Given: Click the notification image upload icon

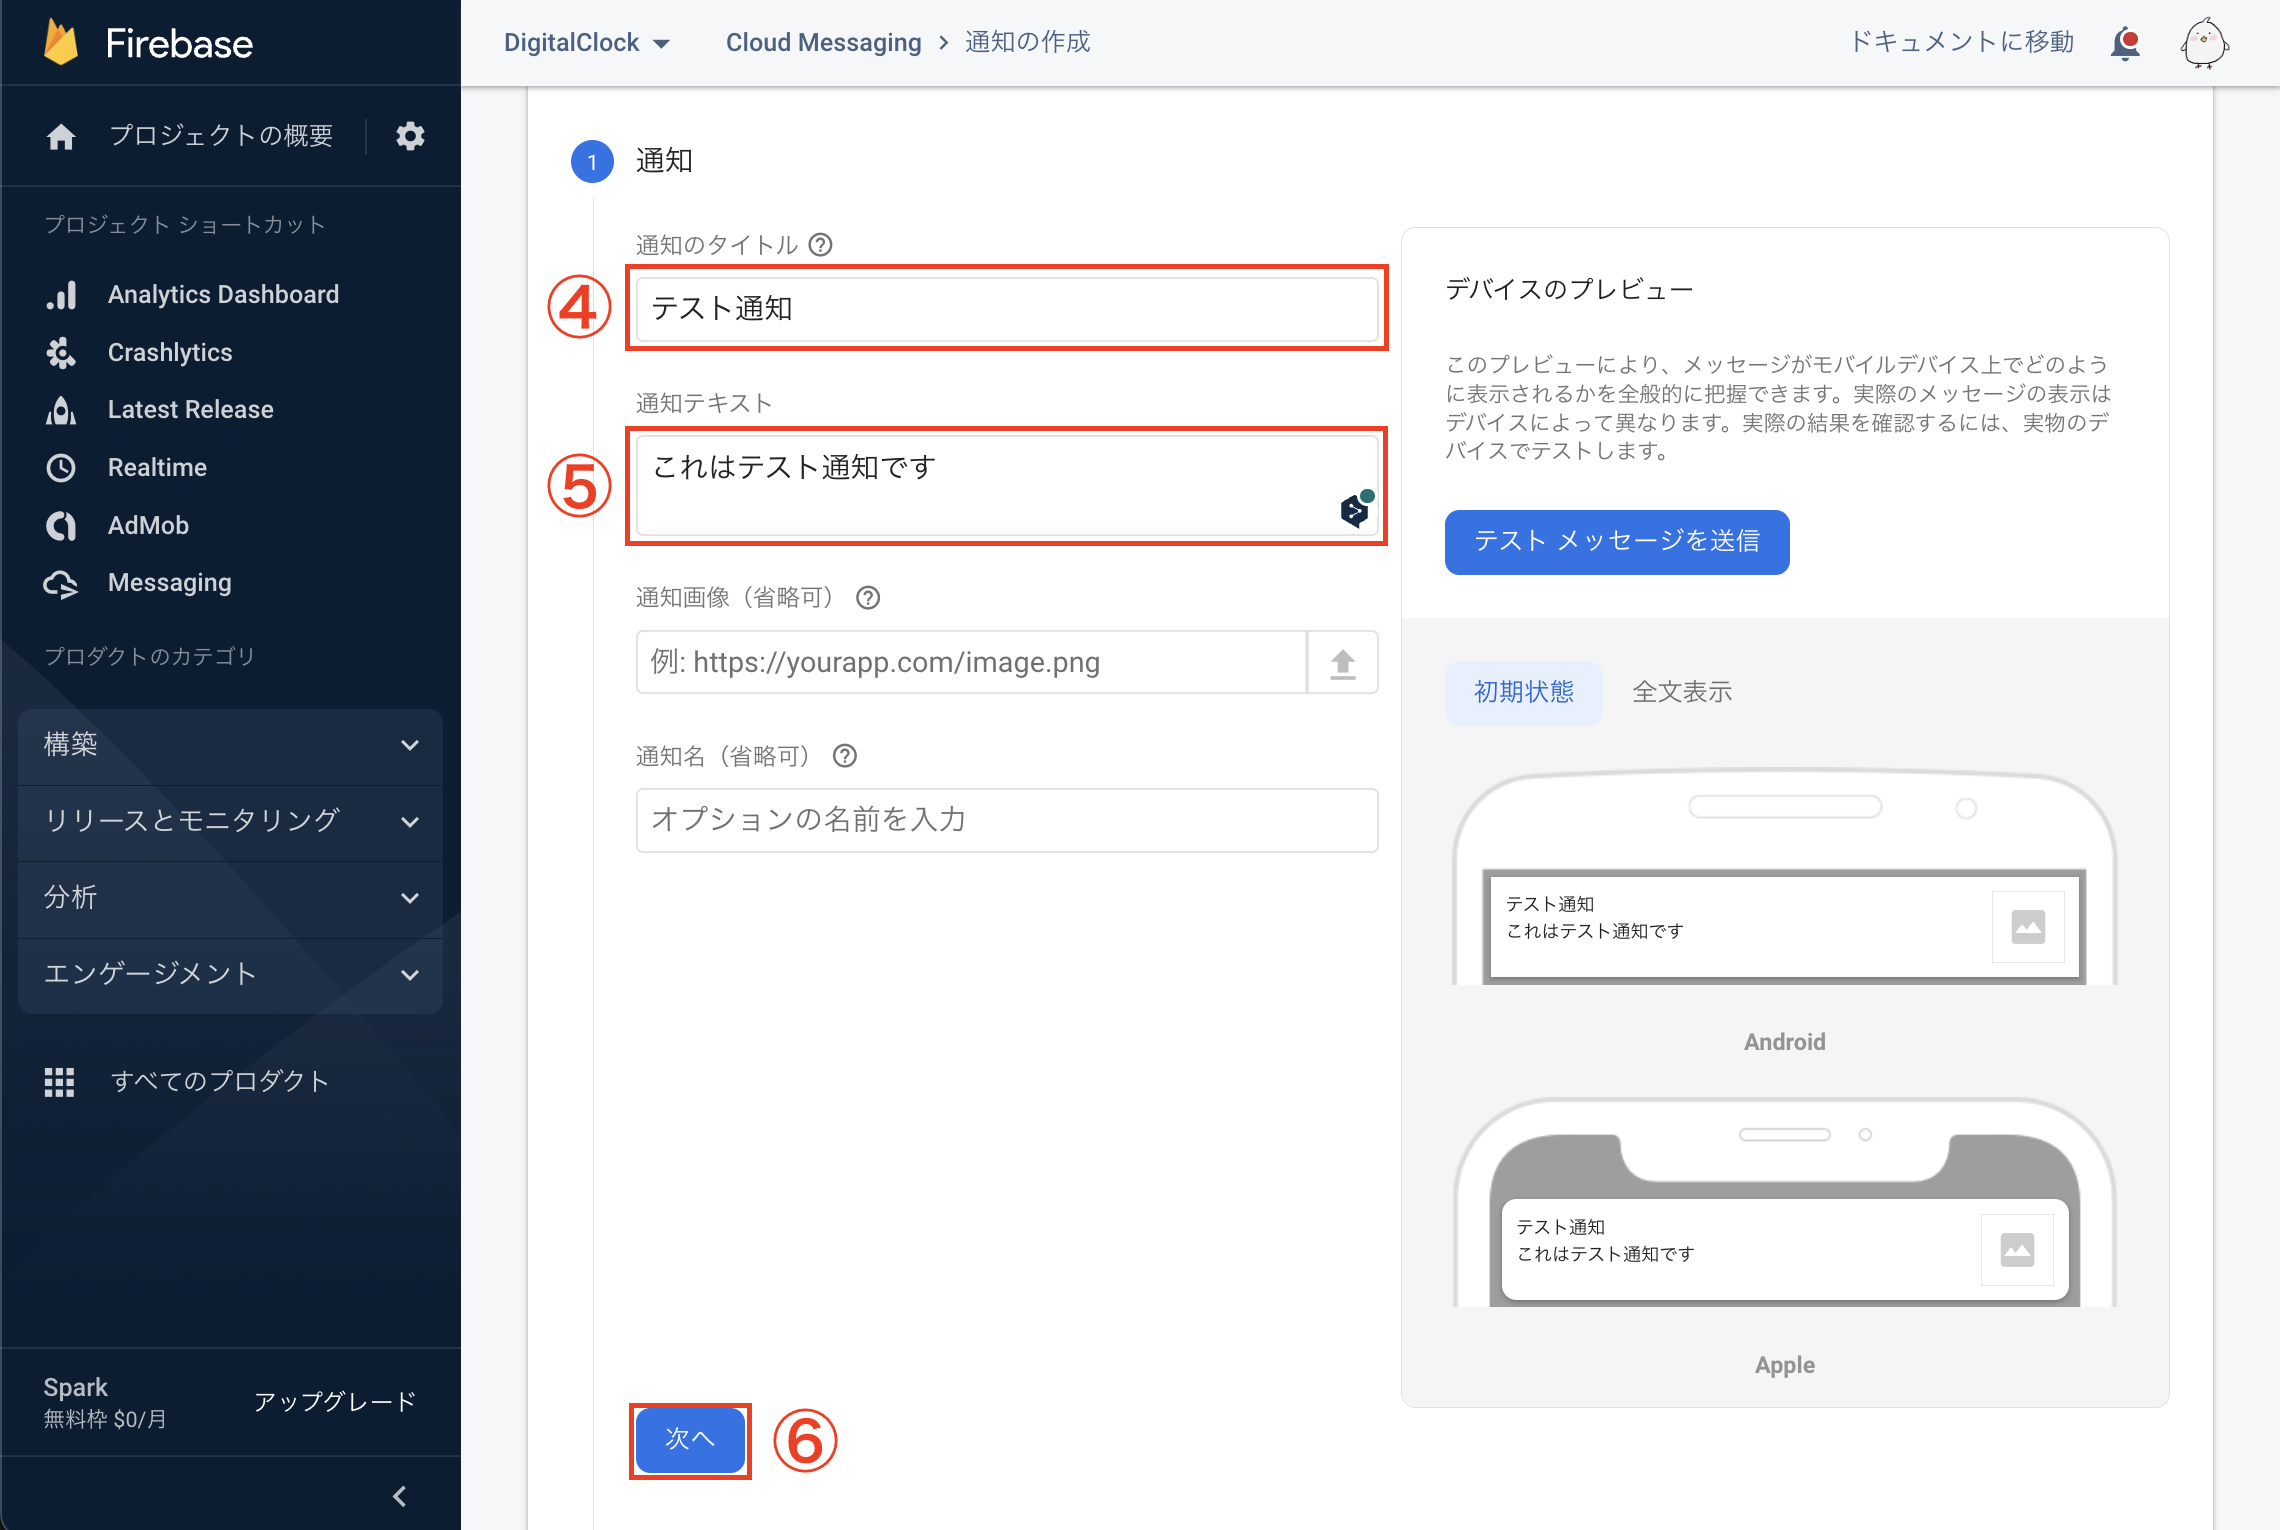Looking at the screenshot, I should [1342, 661].
